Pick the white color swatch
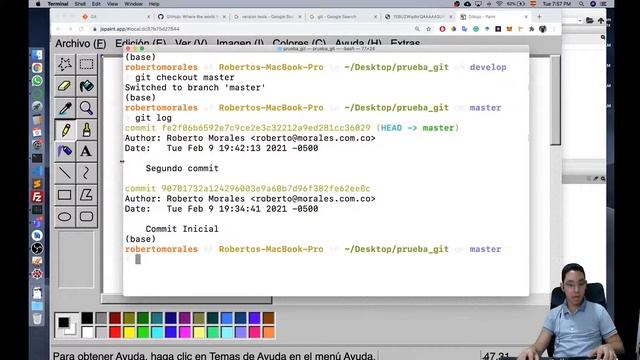 87,332
